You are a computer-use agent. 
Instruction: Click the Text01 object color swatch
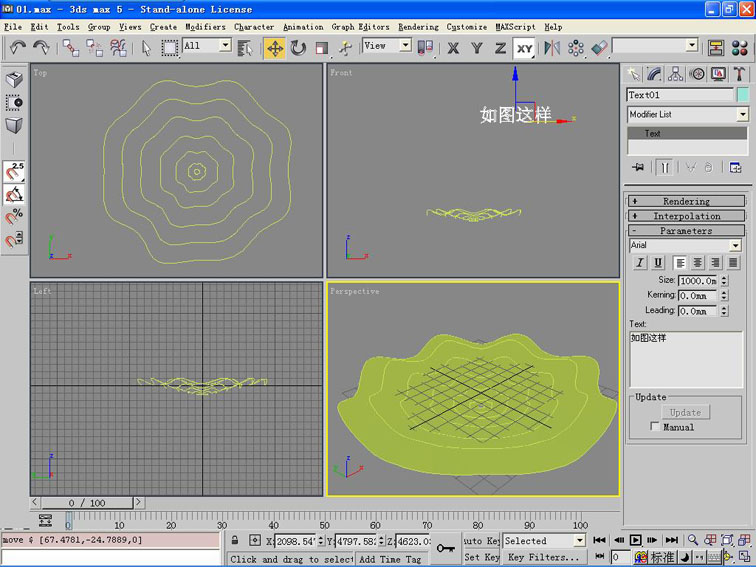point(743,94)
